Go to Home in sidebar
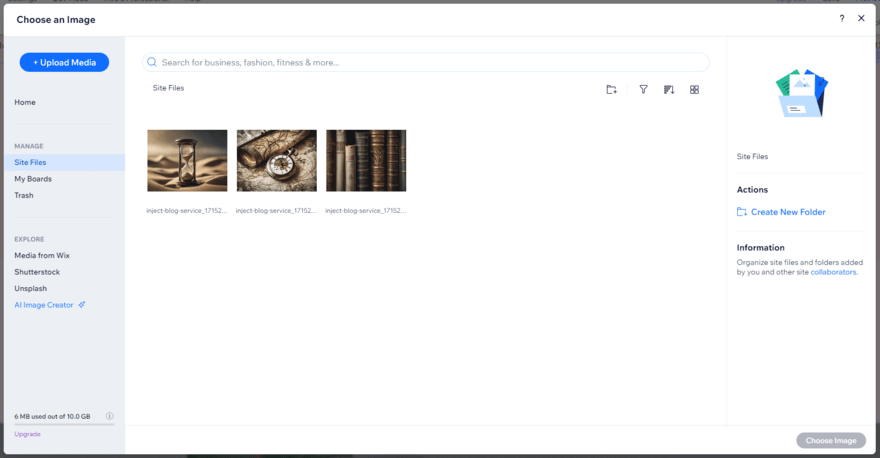This screenshot has height=458, width=880. 25,102
